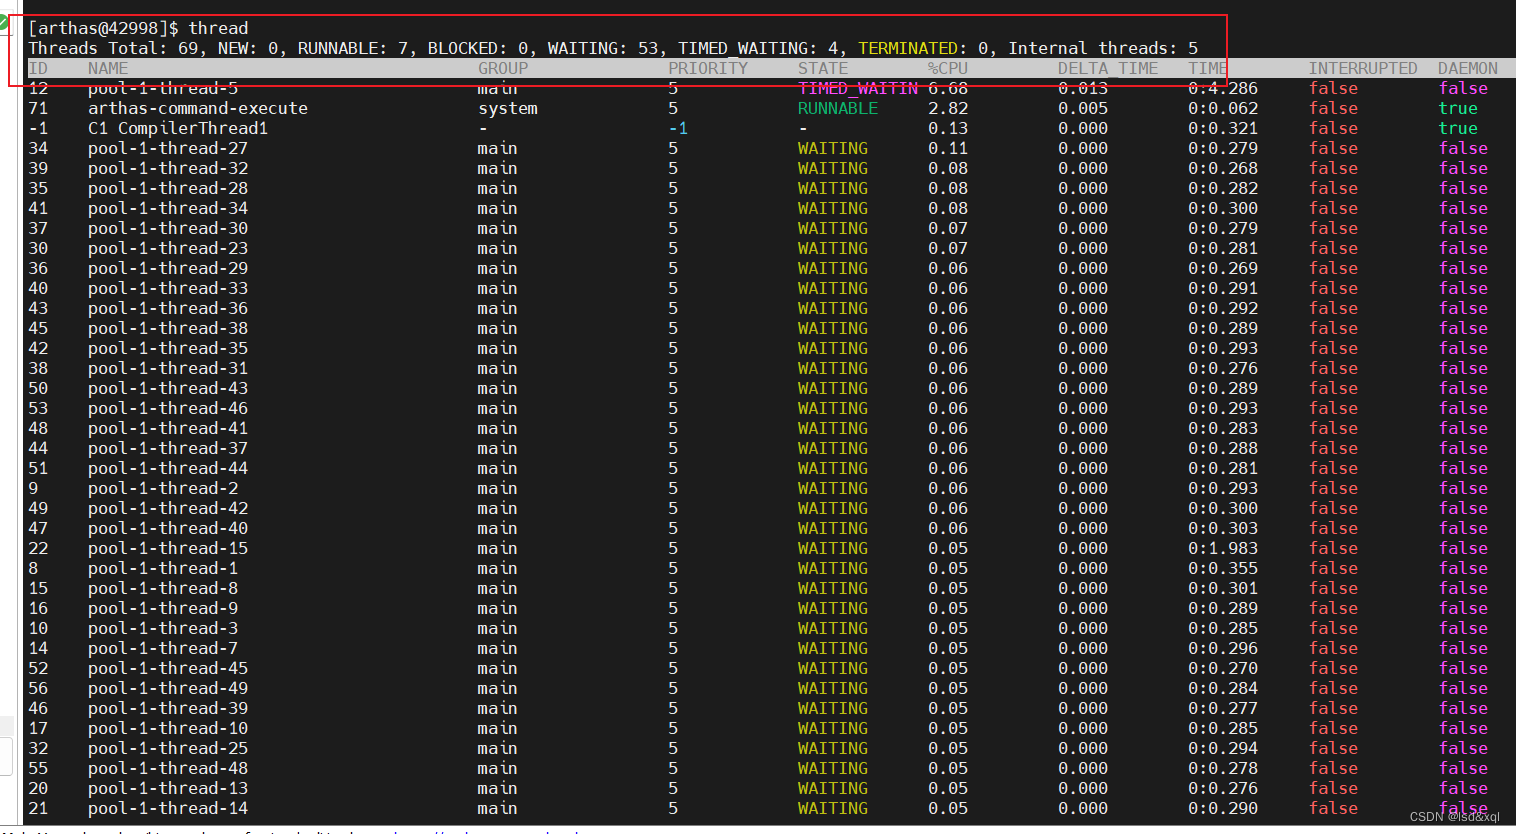Select thread name pool-1-thread-28

pos(168,188)
